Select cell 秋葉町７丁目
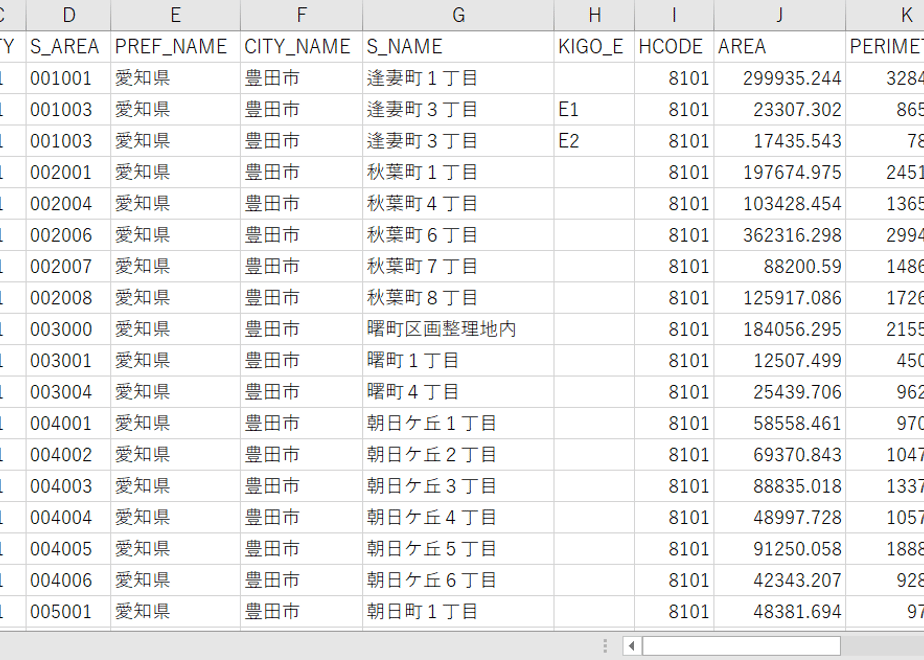 pyautogui.click(x=458, y=266)
